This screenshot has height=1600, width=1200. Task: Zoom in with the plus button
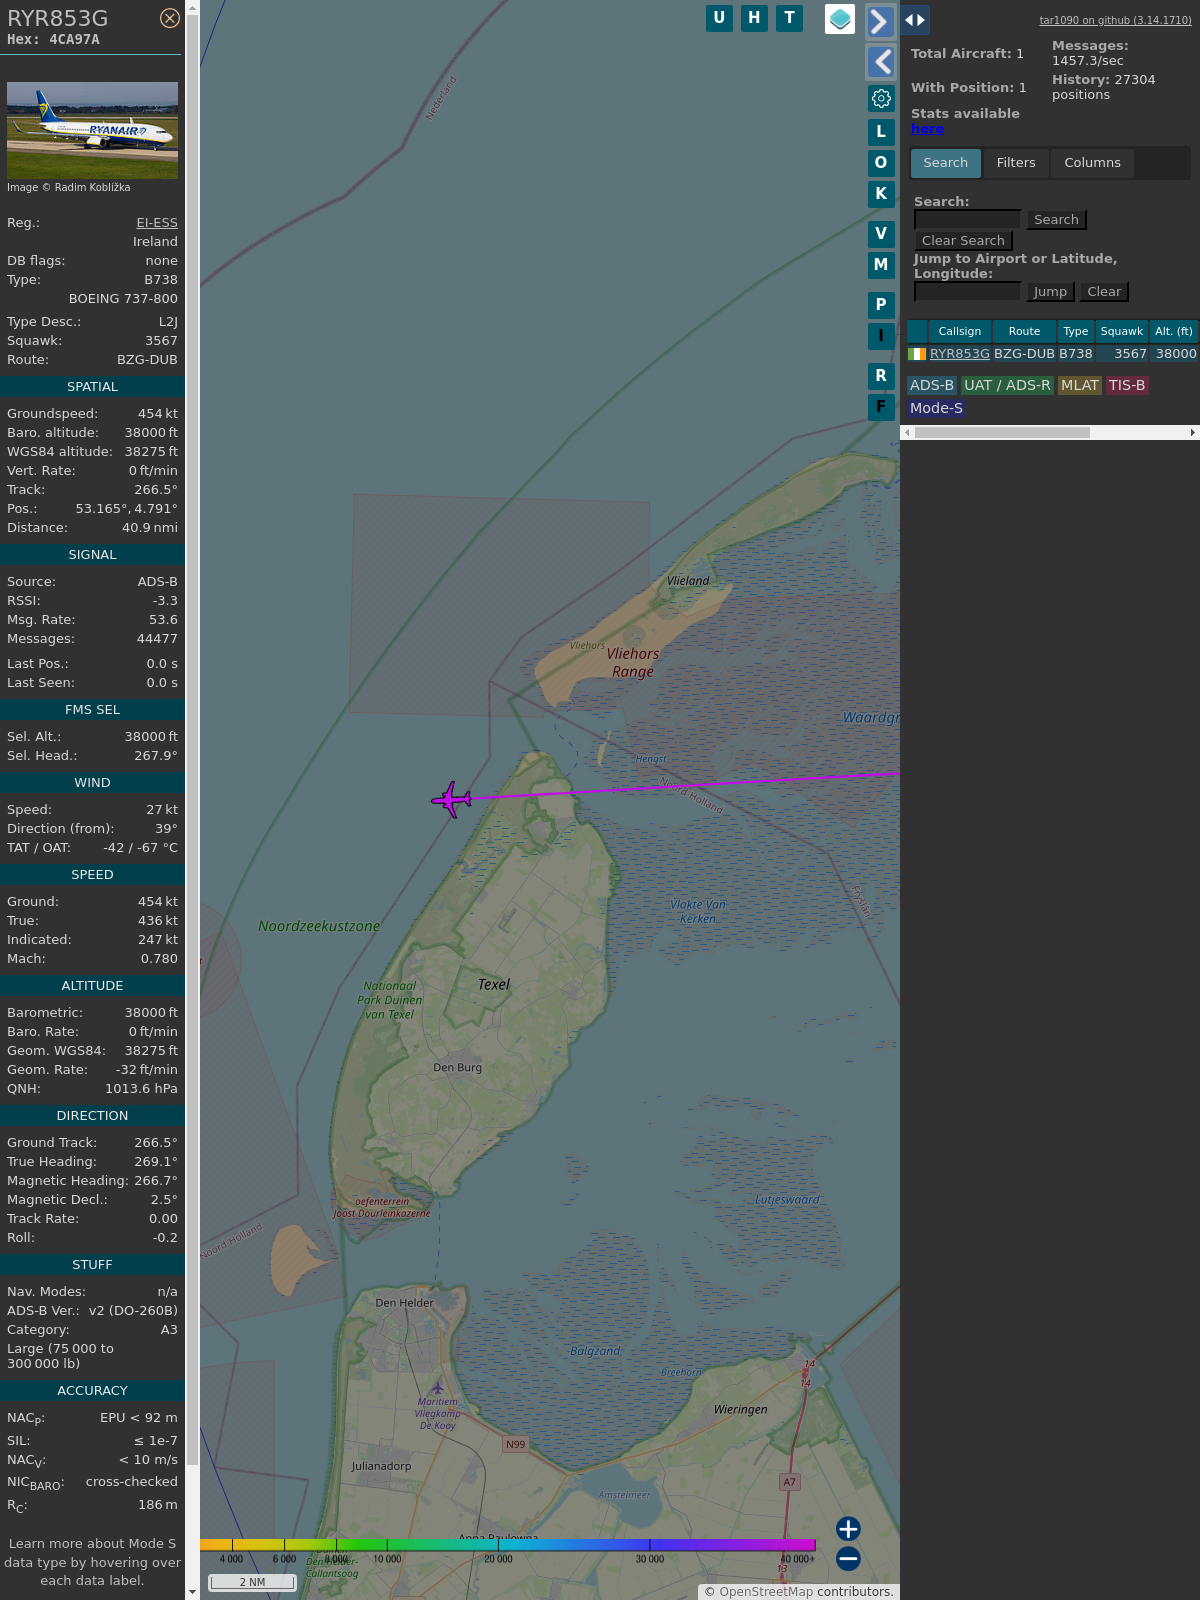click(848, 1528)
